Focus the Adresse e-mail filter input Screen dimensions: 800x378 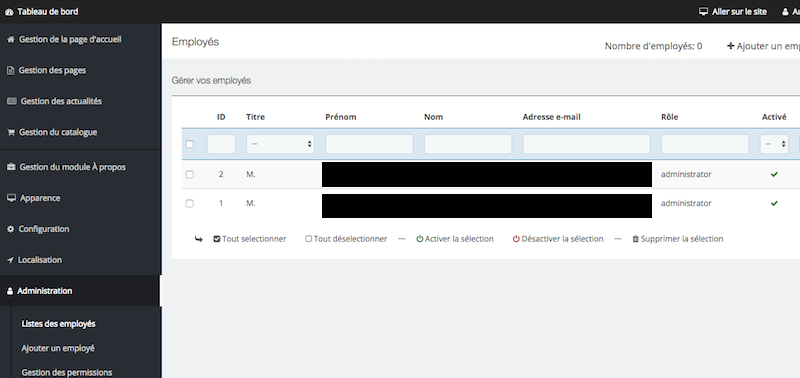tap(586, 144)
